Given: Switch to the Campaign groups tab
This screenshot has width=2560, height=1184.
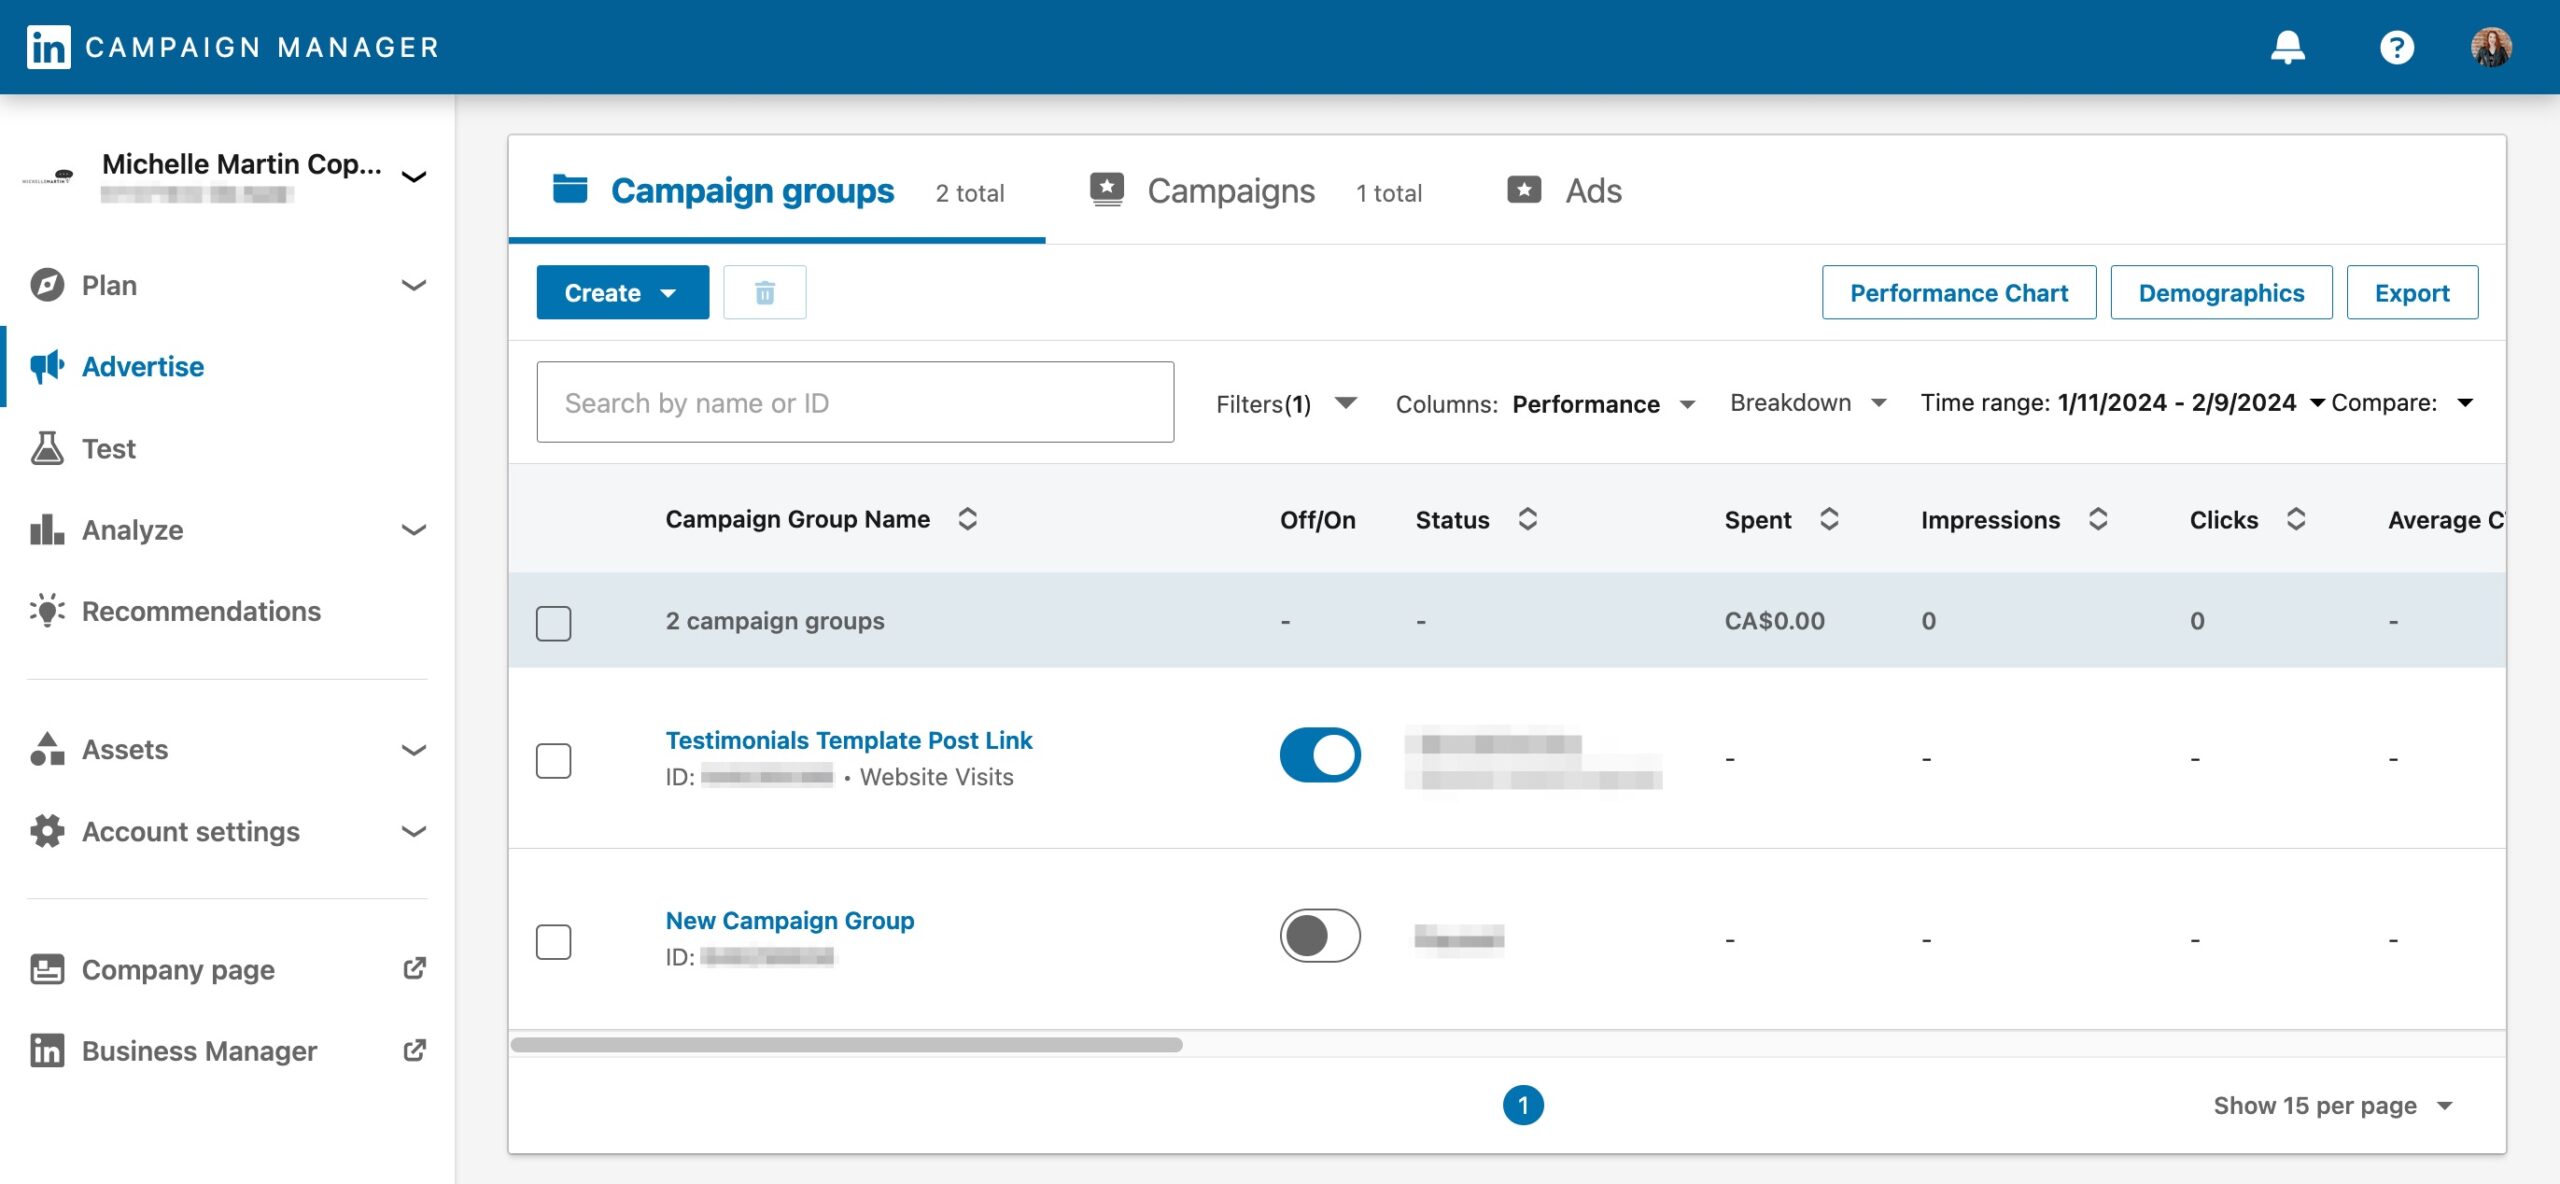Looking at the screenshot, I should point(777,190).
